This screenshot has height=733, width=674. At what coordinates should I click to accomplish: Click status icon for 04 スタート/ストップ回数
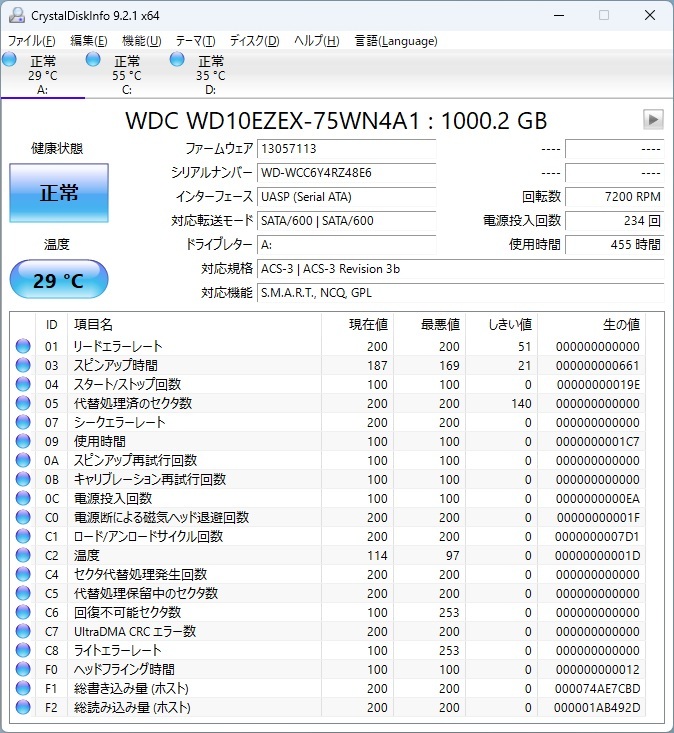23,384
